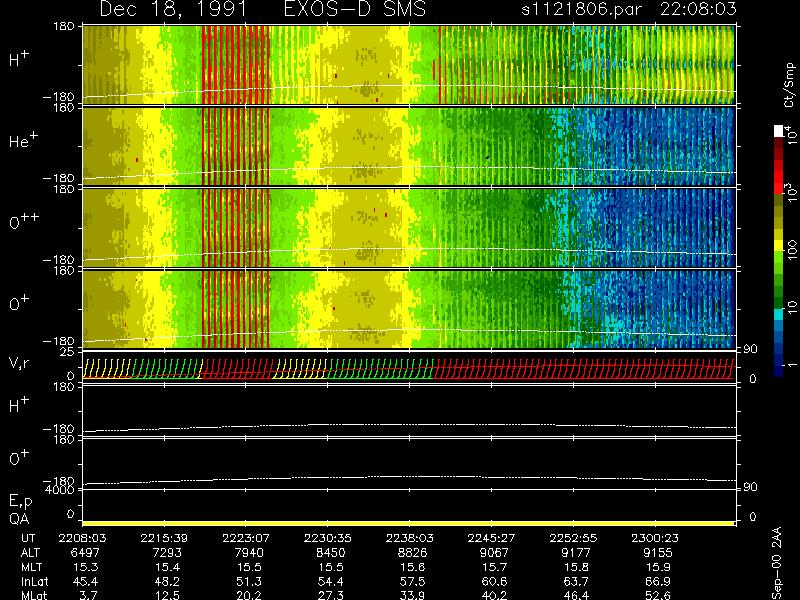
Task: Click the MLat value "12.5"
Action: pyautogui.click(x=167, y=595)
